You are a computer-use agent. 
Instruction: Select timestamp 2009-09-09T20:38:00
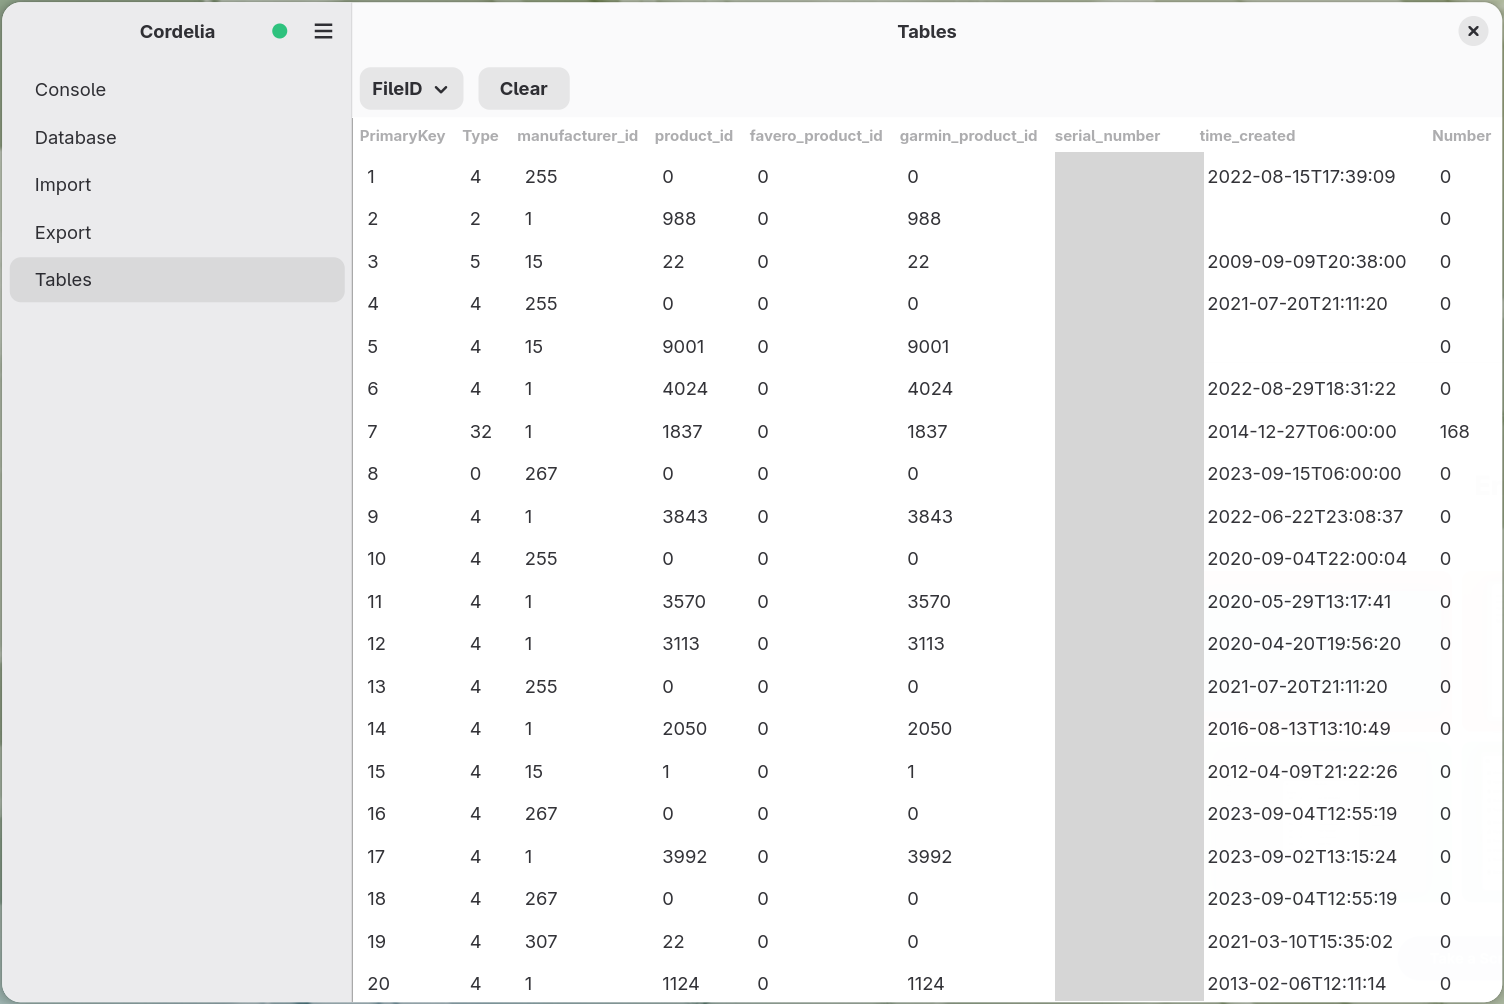point(1306,262)
